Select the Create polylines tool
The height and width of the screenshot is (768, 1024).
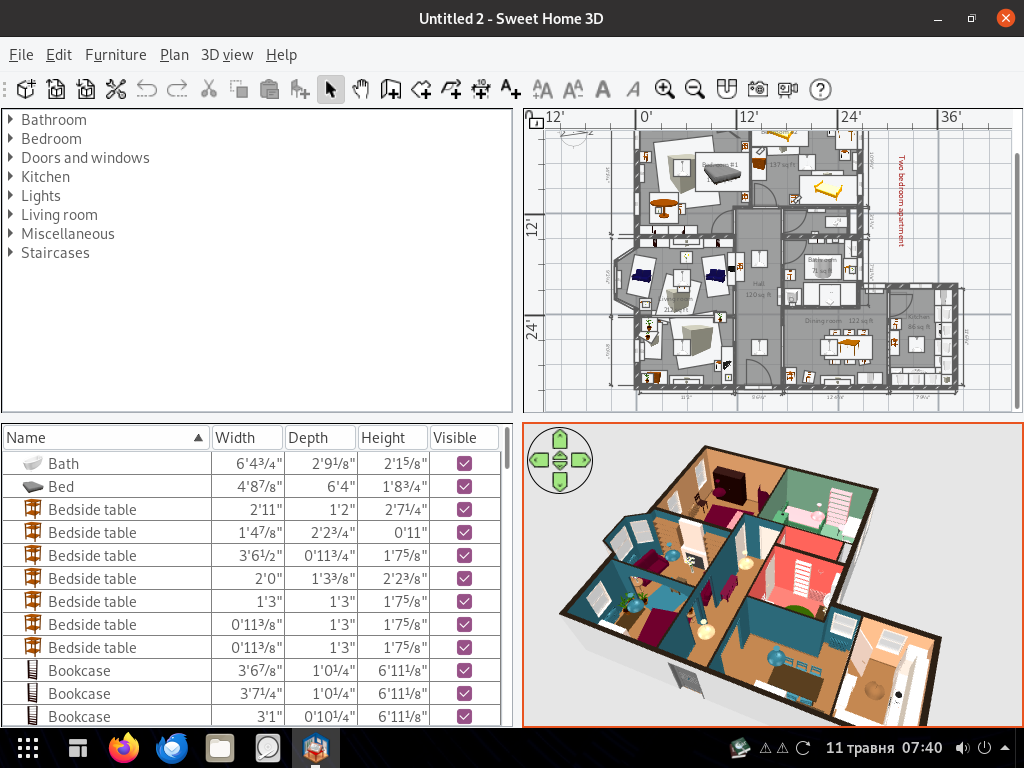451,89
